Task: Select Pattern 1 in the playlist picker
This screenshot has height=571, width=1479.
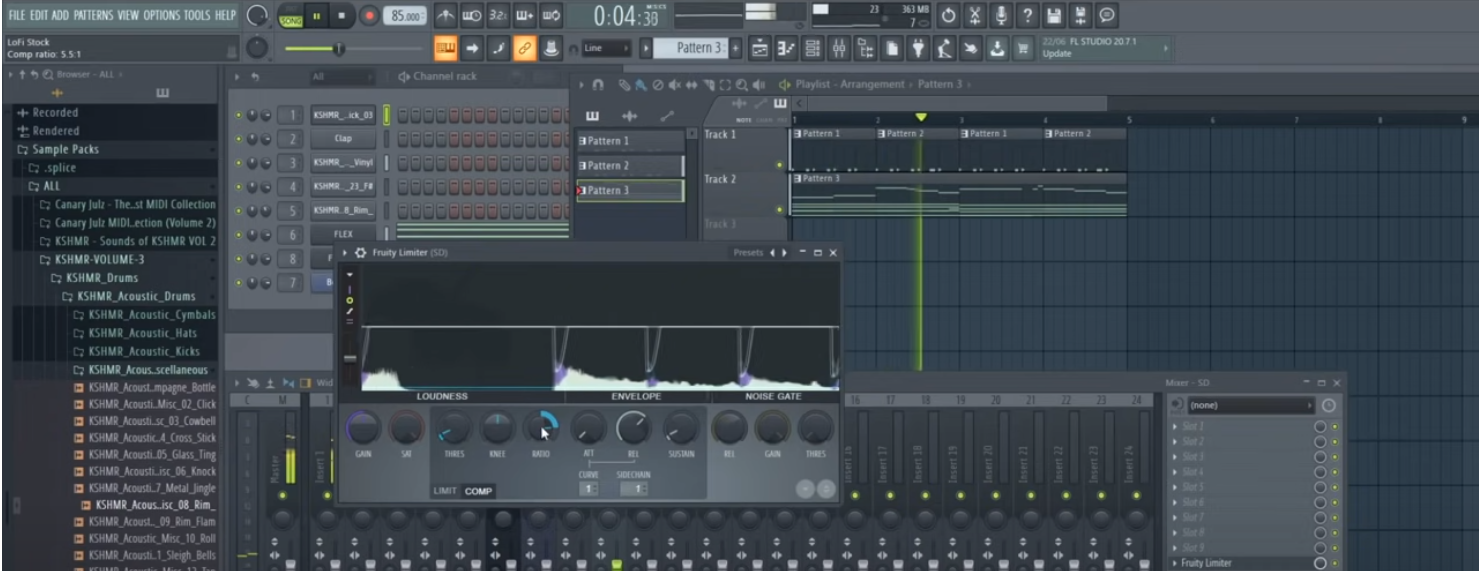Action: click(x=630, y=141)
